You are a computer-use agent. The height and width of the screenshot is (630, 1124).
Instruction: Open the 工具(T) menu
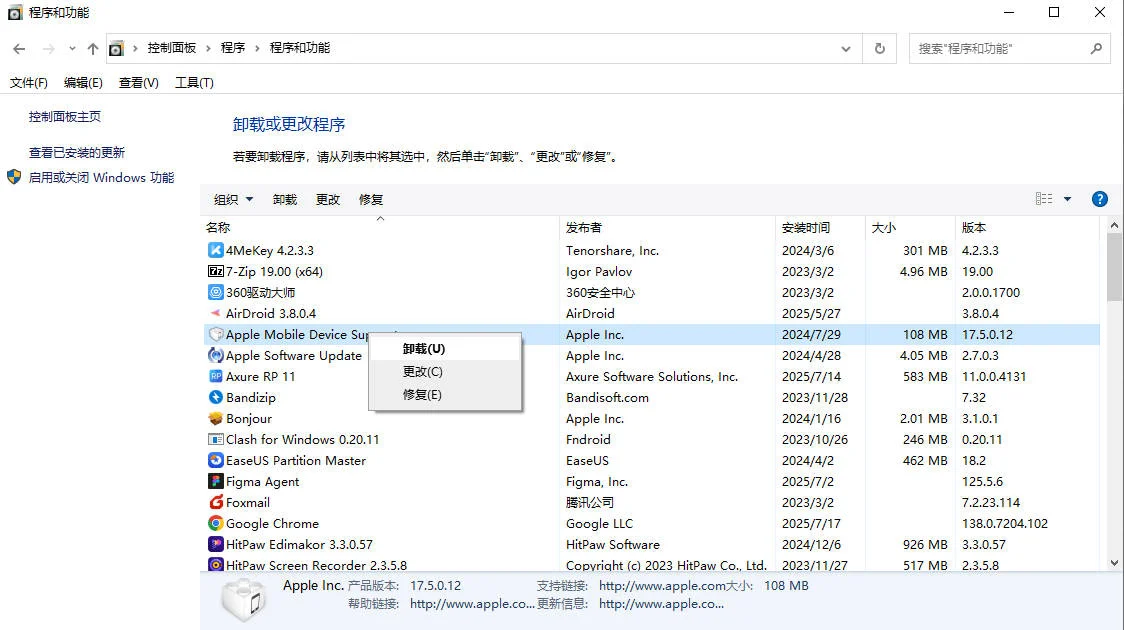194,82
